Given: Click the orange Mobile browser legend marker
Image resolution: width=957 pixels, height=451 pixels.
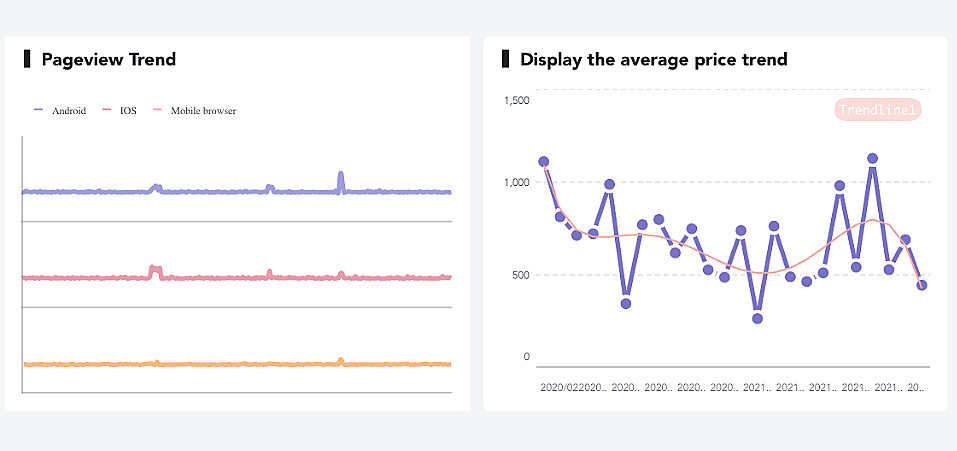Looking at the screenshot, I should 156,110.
